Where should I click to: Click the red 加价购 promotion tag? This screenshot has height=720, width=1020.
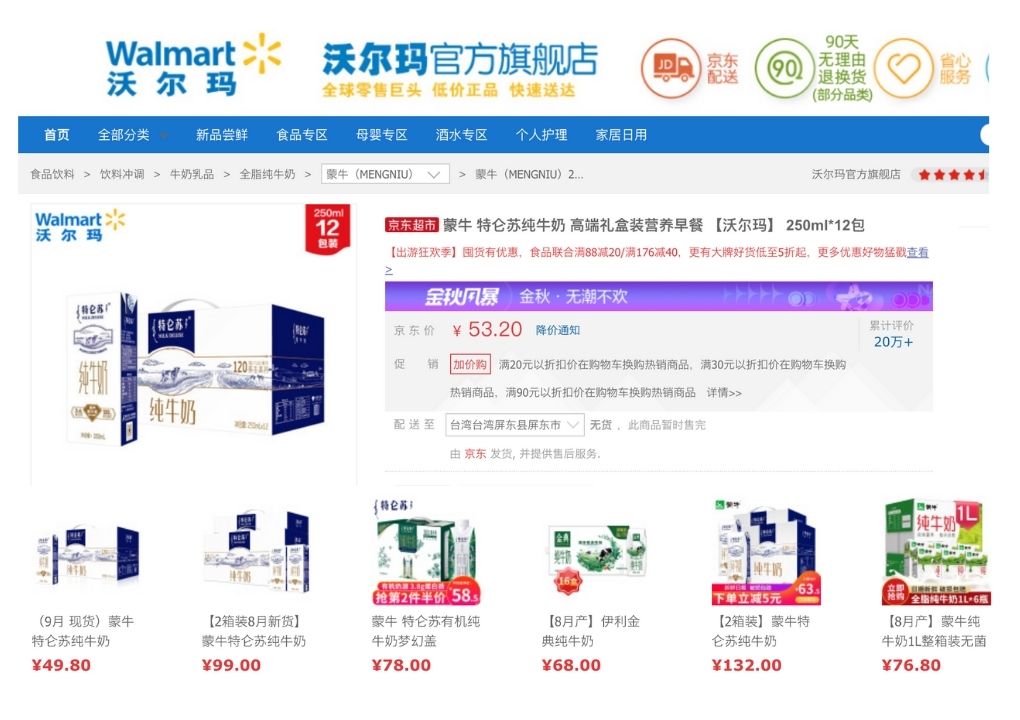pyautogui.click(x=470, y=364)
